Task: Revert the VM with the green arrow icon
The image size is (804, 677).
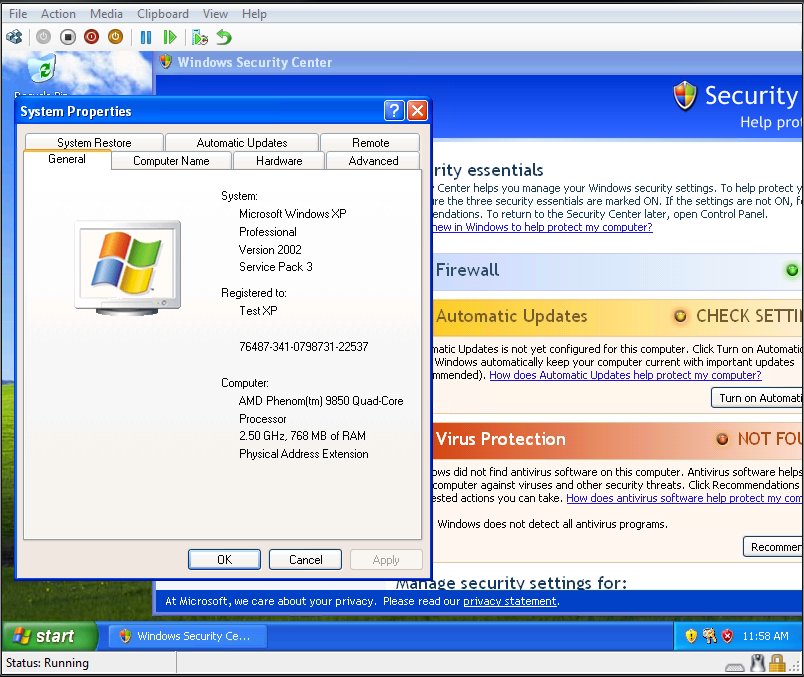Action: (224, 37)
